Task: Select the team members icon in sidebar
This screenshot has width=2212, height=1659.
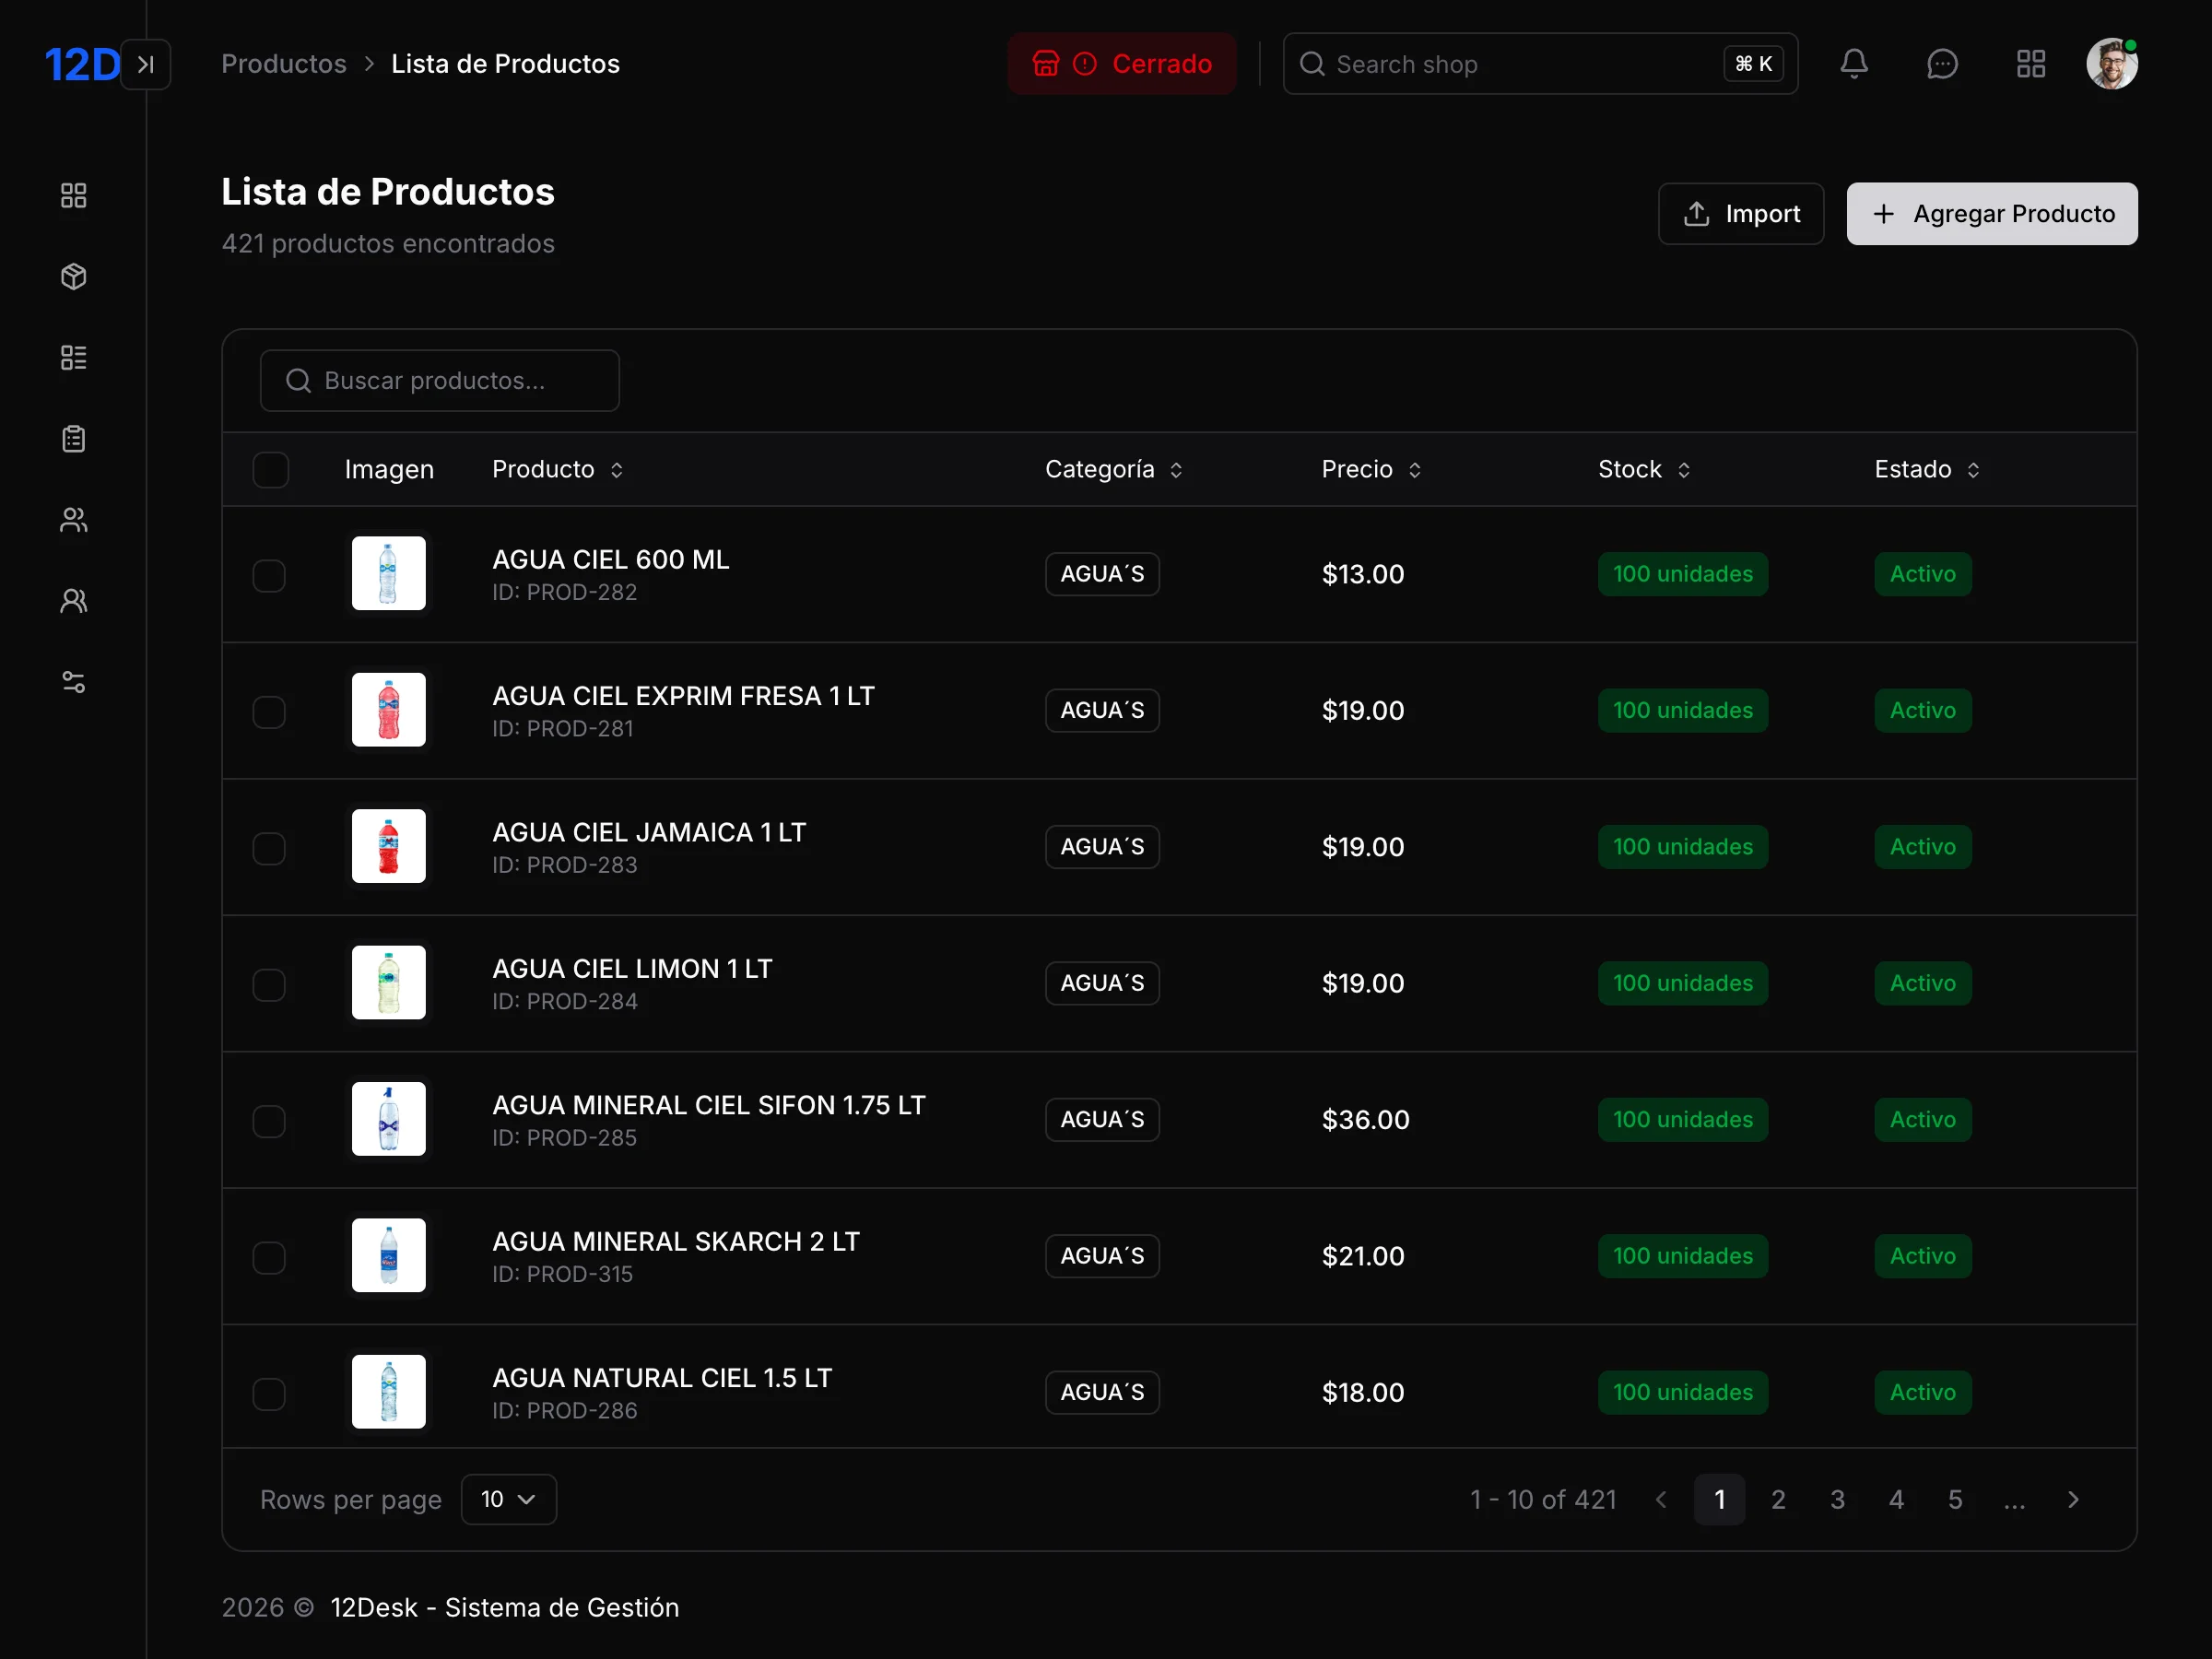Action: [x=73, y=519]
